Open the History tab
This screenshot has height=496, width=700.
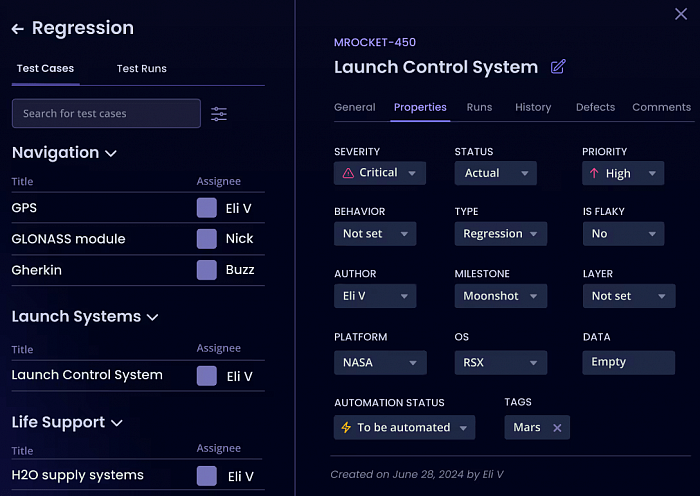click(x=533, y=107)
